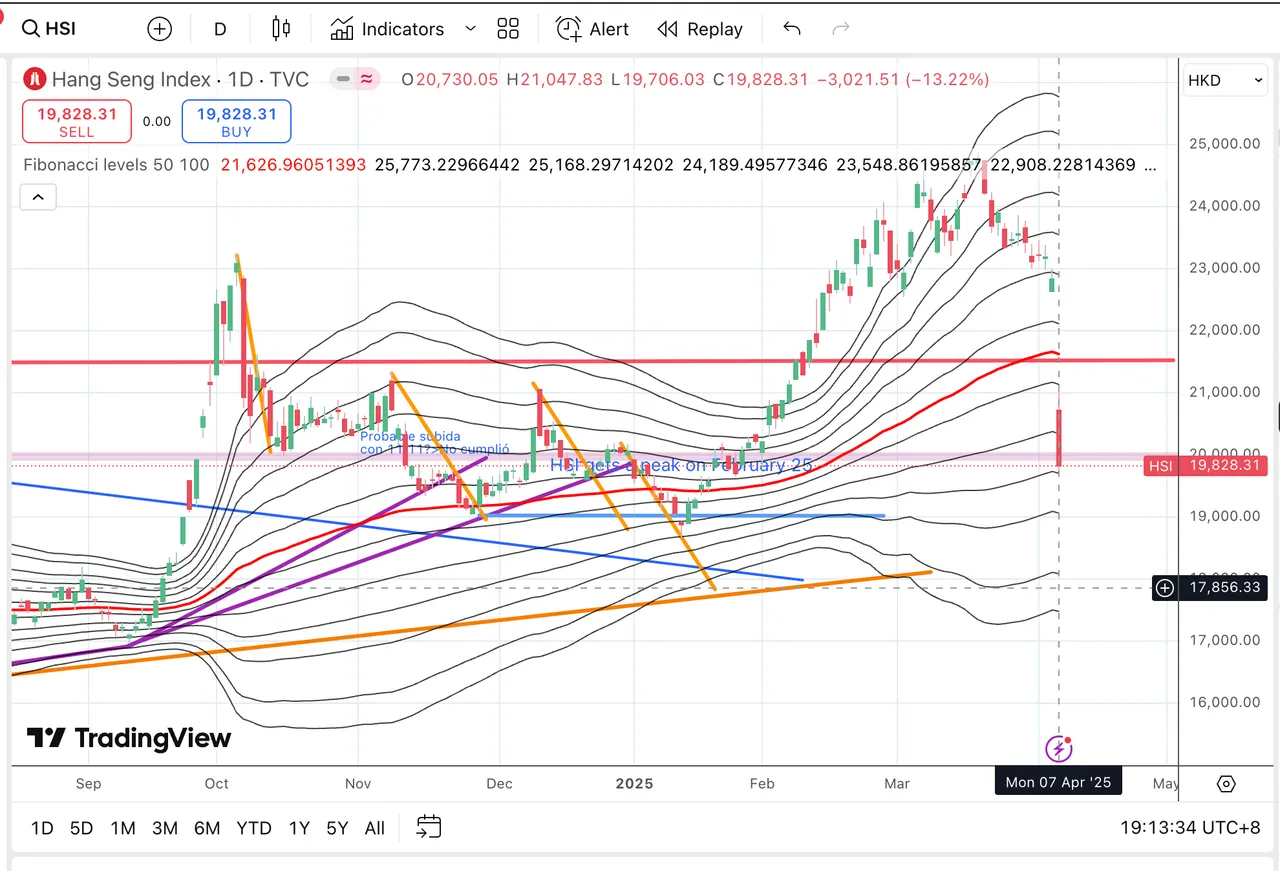Image resolution: width=1280 pixels, height=871 pixels.
Task: Expand the indicators favorites dropdown arrow
Action: coord(470,29)
